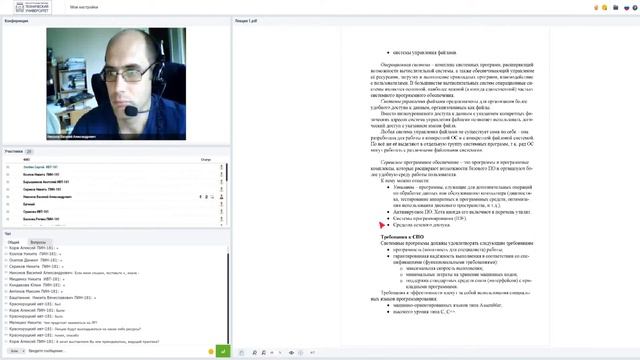Image resolution: width=640 pixels, height=360 pixels.
Task: Click chat message from Кондакова Юлия
Action: point(37,285)
